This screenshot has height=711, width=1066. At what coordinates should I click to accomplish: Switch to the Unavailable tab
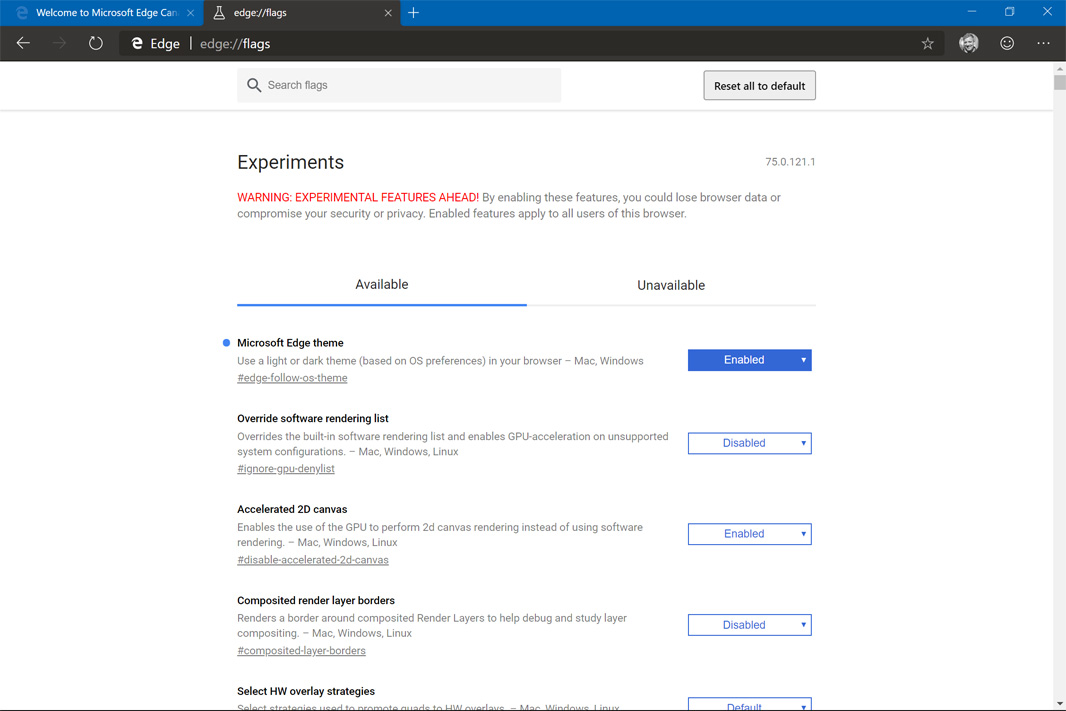(x=670, y=285)
